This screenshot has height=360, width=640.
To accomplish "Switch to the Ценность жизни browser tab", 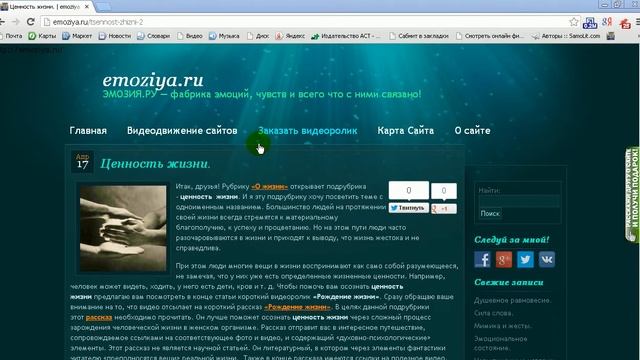I will coord(45,7).
